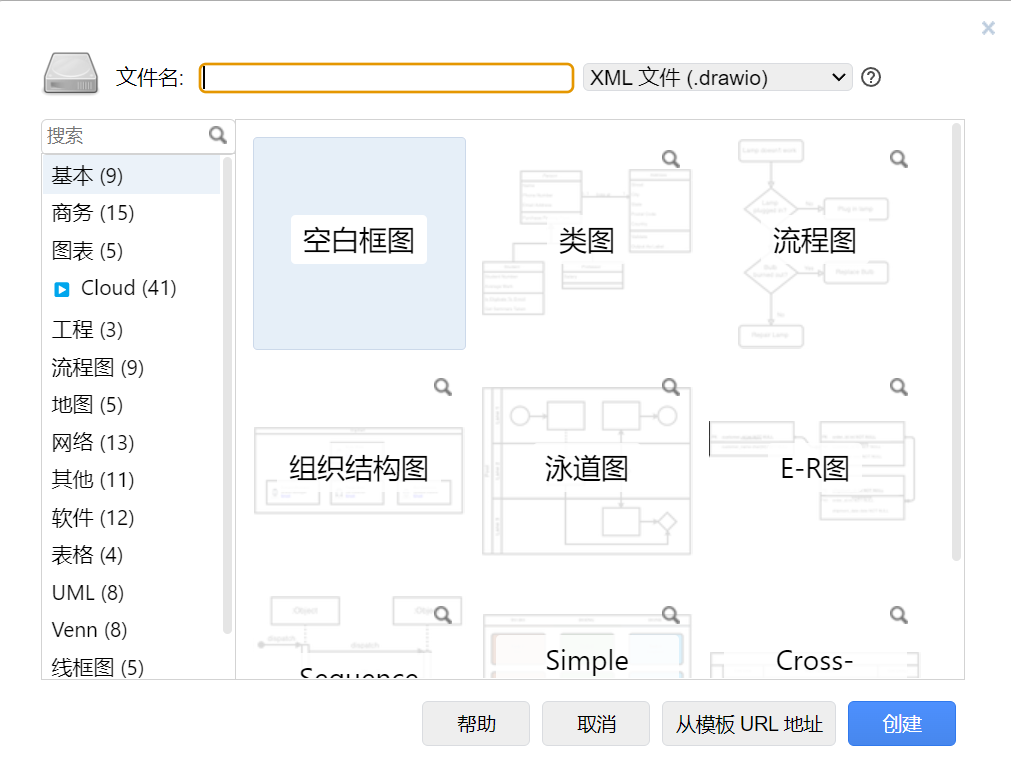
Task: Choose the 泳道图 template thumbnail
Action: click(587, 471)
